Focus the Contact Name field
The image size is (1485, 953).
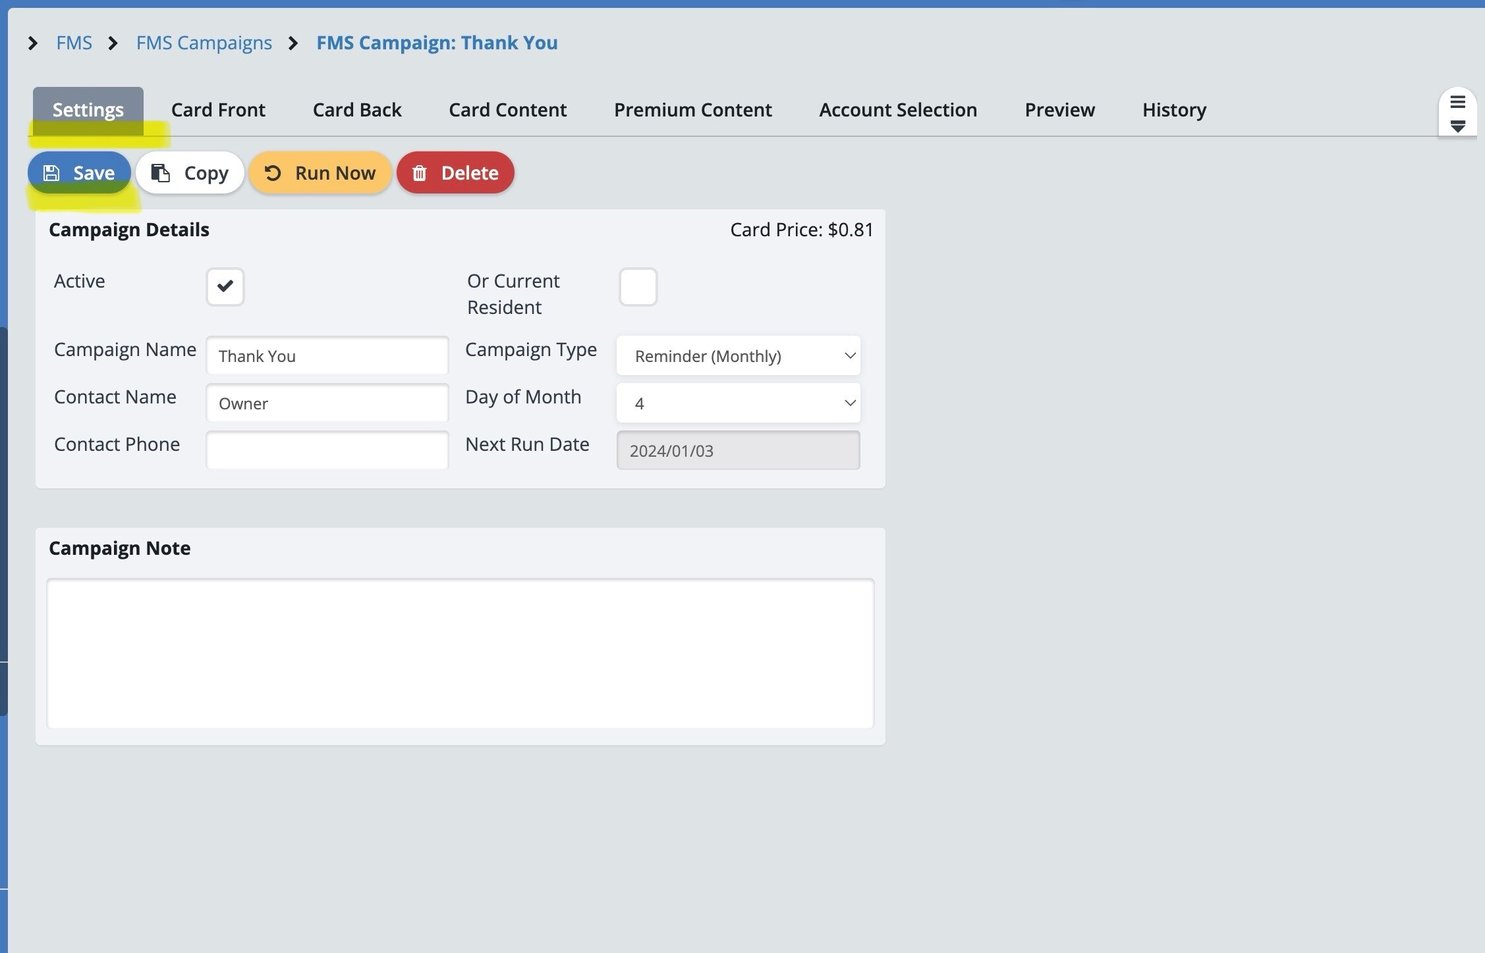[327, 403]
